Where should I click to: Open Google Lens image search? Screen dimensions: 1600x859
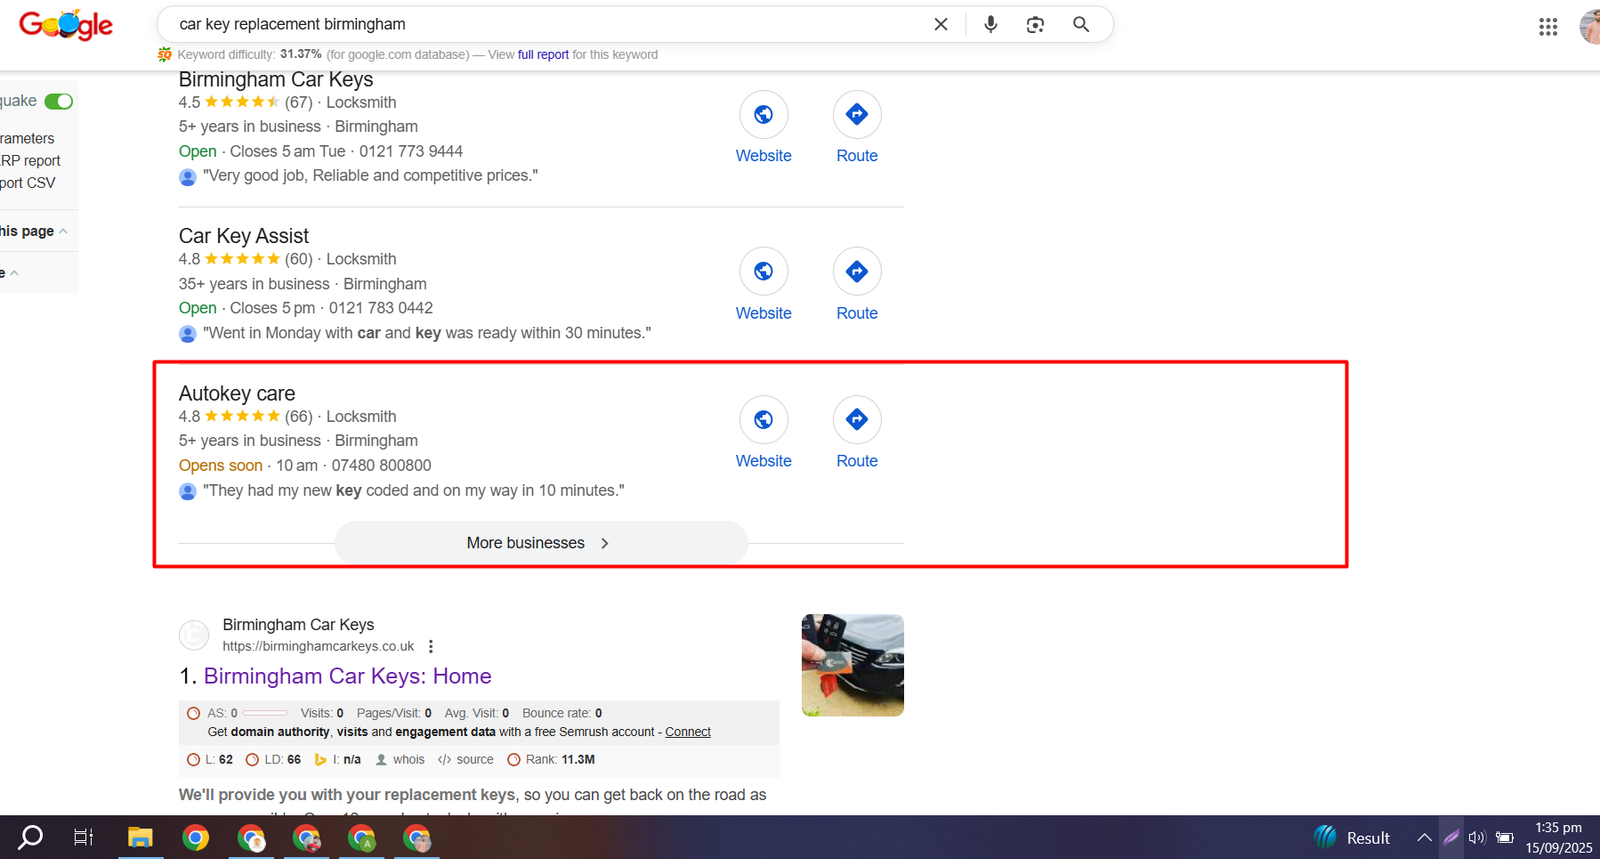click(x=1035, y=24)
